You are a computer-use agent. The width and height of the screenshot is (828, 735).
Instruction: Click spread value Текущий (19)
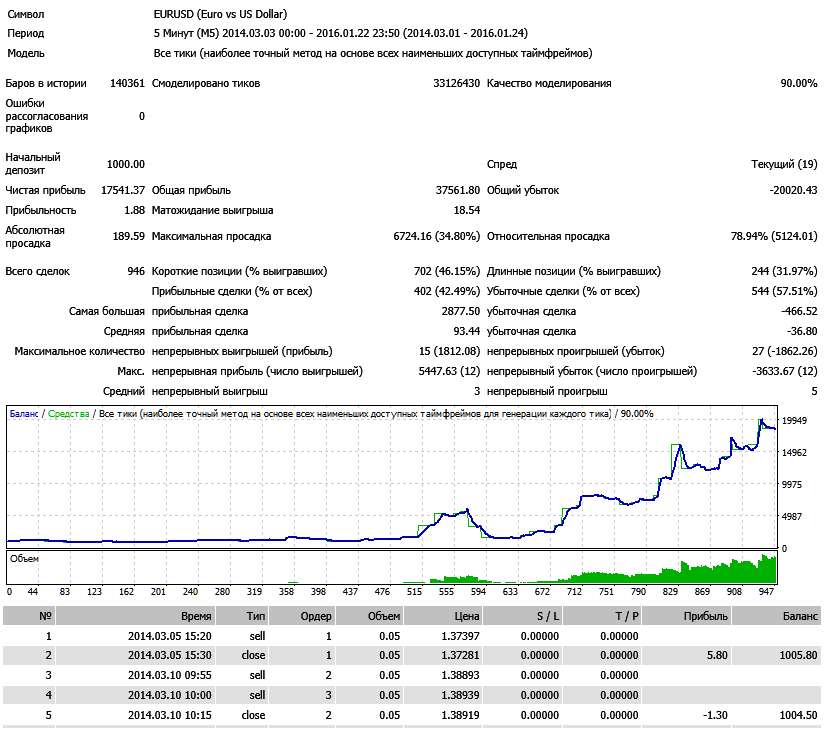[x=784, y=164]
